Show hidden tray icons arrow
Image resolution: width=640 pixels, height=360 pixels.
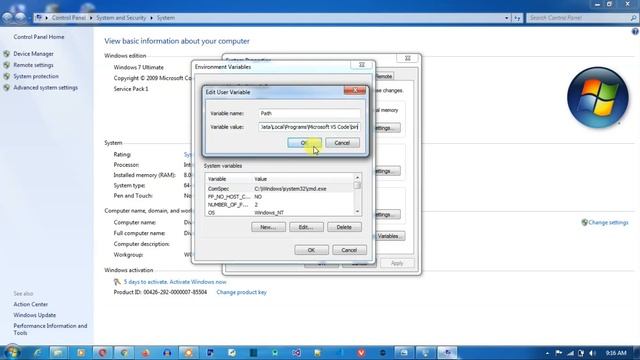(547, 353)
